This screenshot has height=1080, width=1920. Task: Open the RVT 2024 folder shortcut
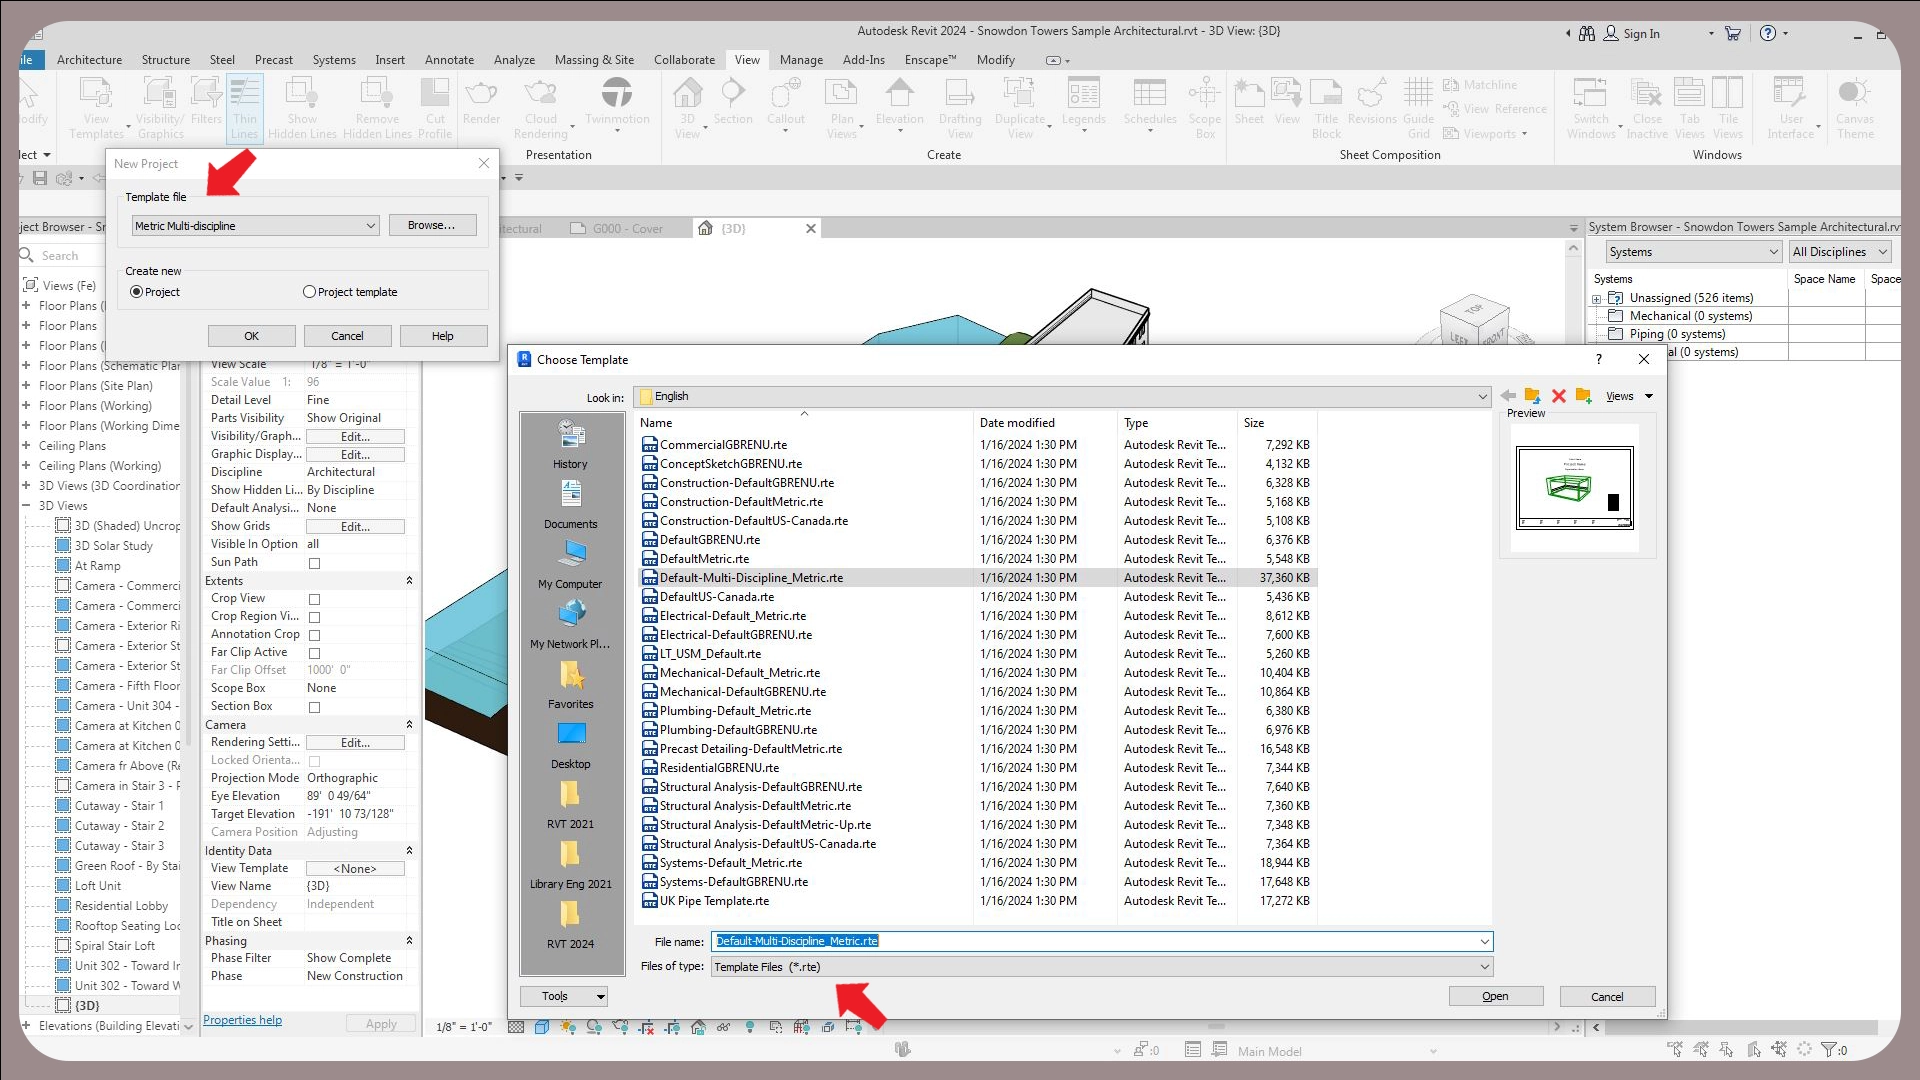570,923
